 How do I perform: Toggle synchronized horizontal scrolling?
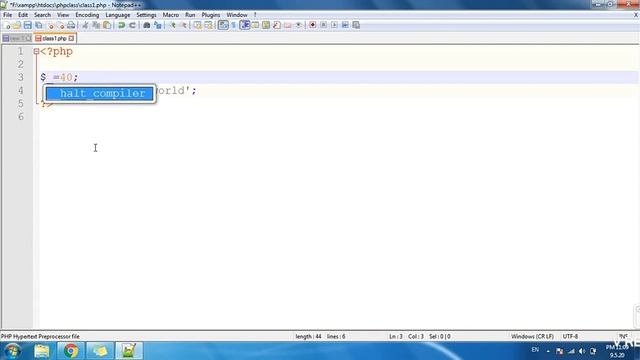point(209,25)
